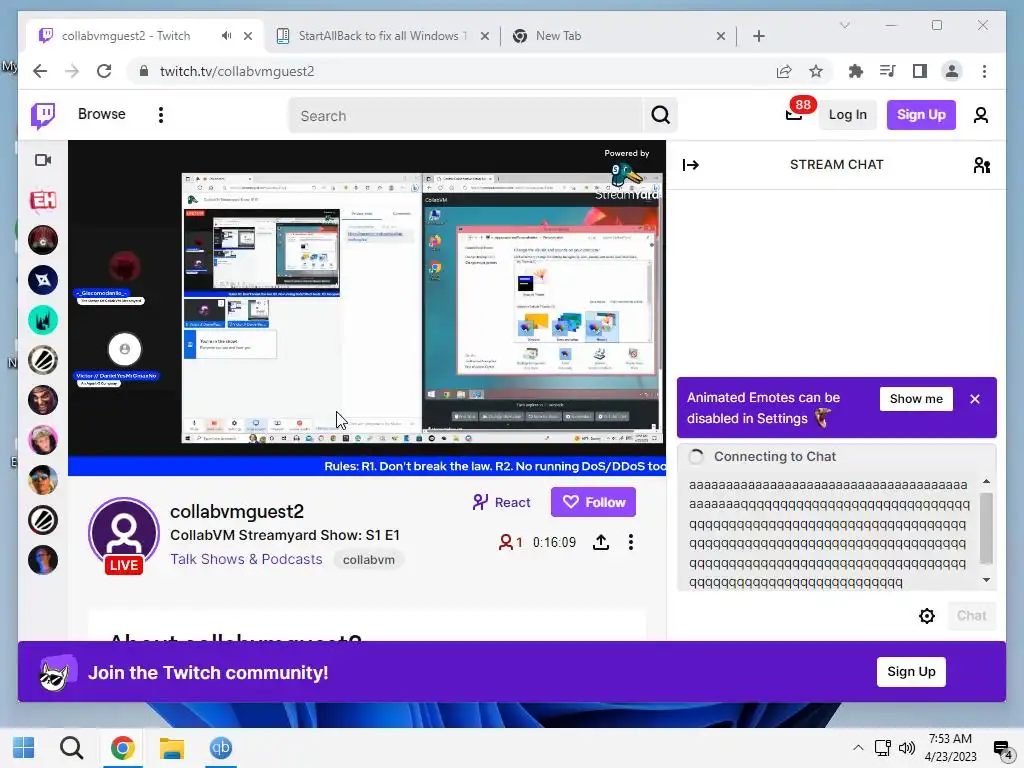Click the Log In button
Image resolution: width=1024 pixels, height=768 pixels.
(847, 115)
